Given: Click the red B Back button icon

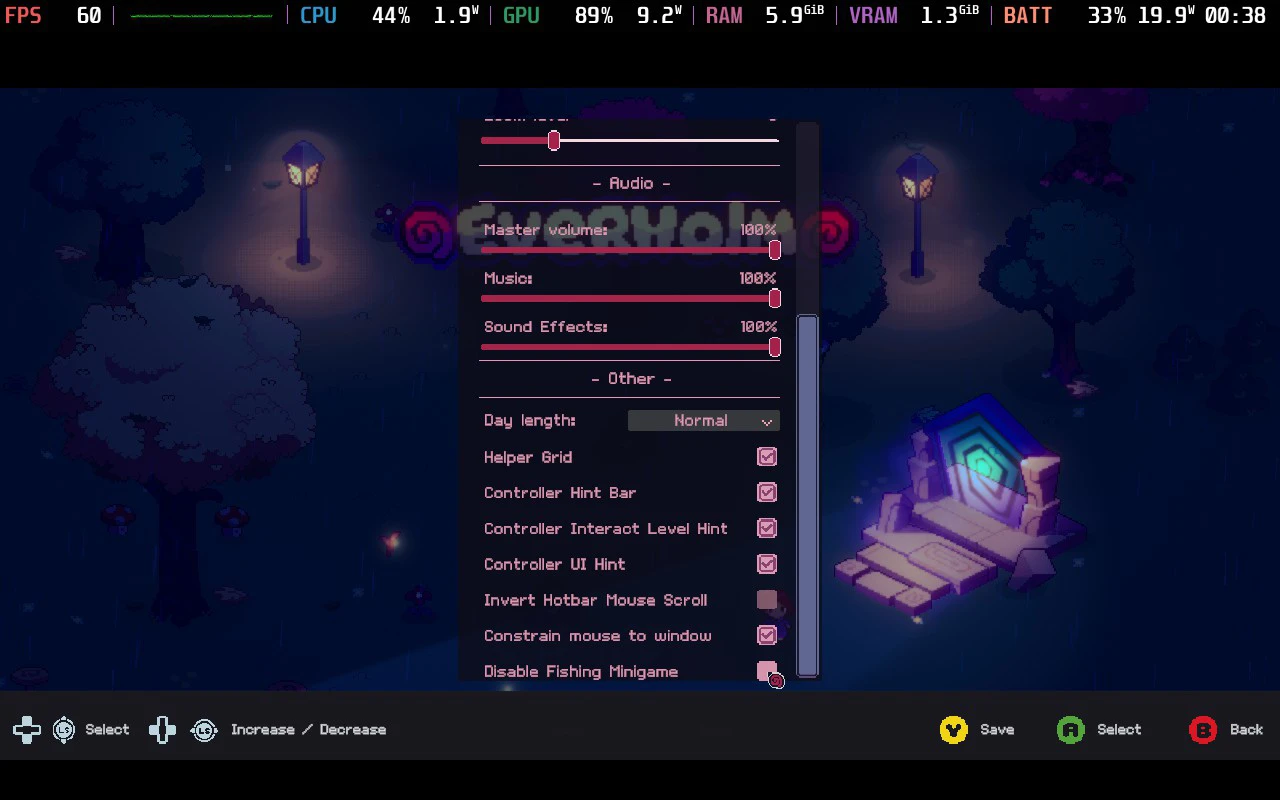Looking at the screenshot, I should coord(1203,730).
